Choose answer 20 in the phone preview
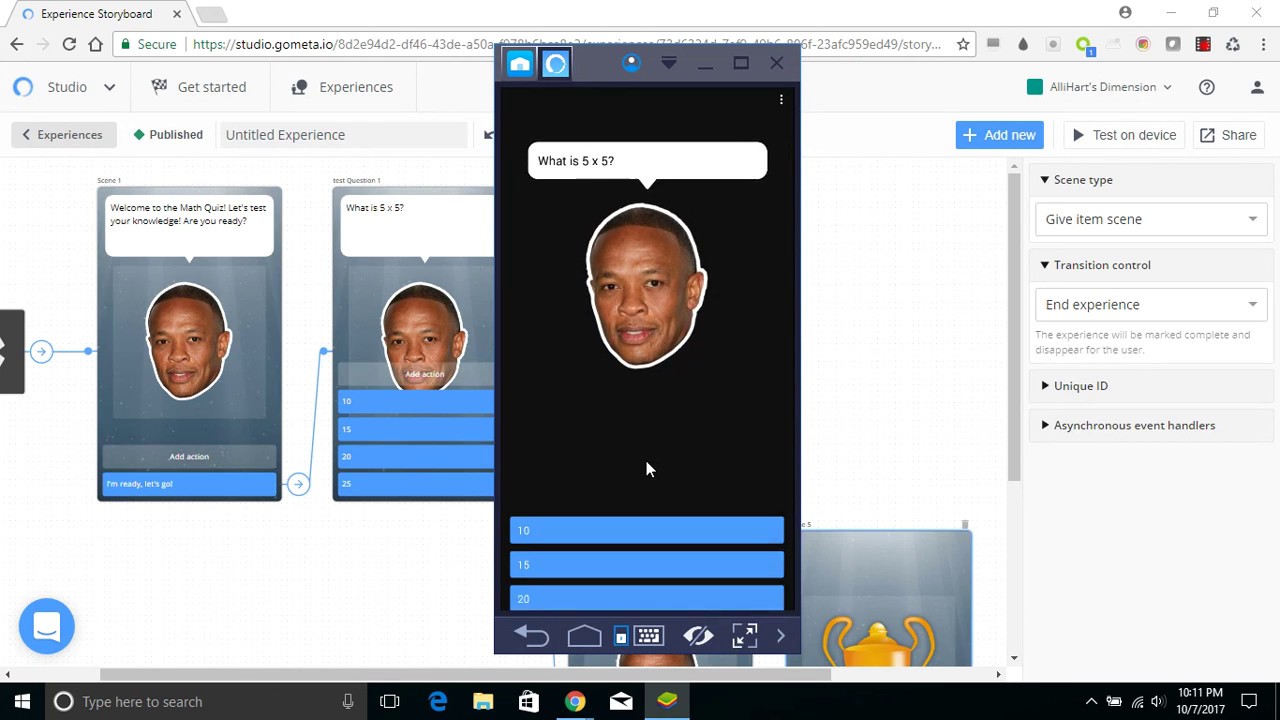Viewport: 1280px width, 720px height. tap(647, 598)
